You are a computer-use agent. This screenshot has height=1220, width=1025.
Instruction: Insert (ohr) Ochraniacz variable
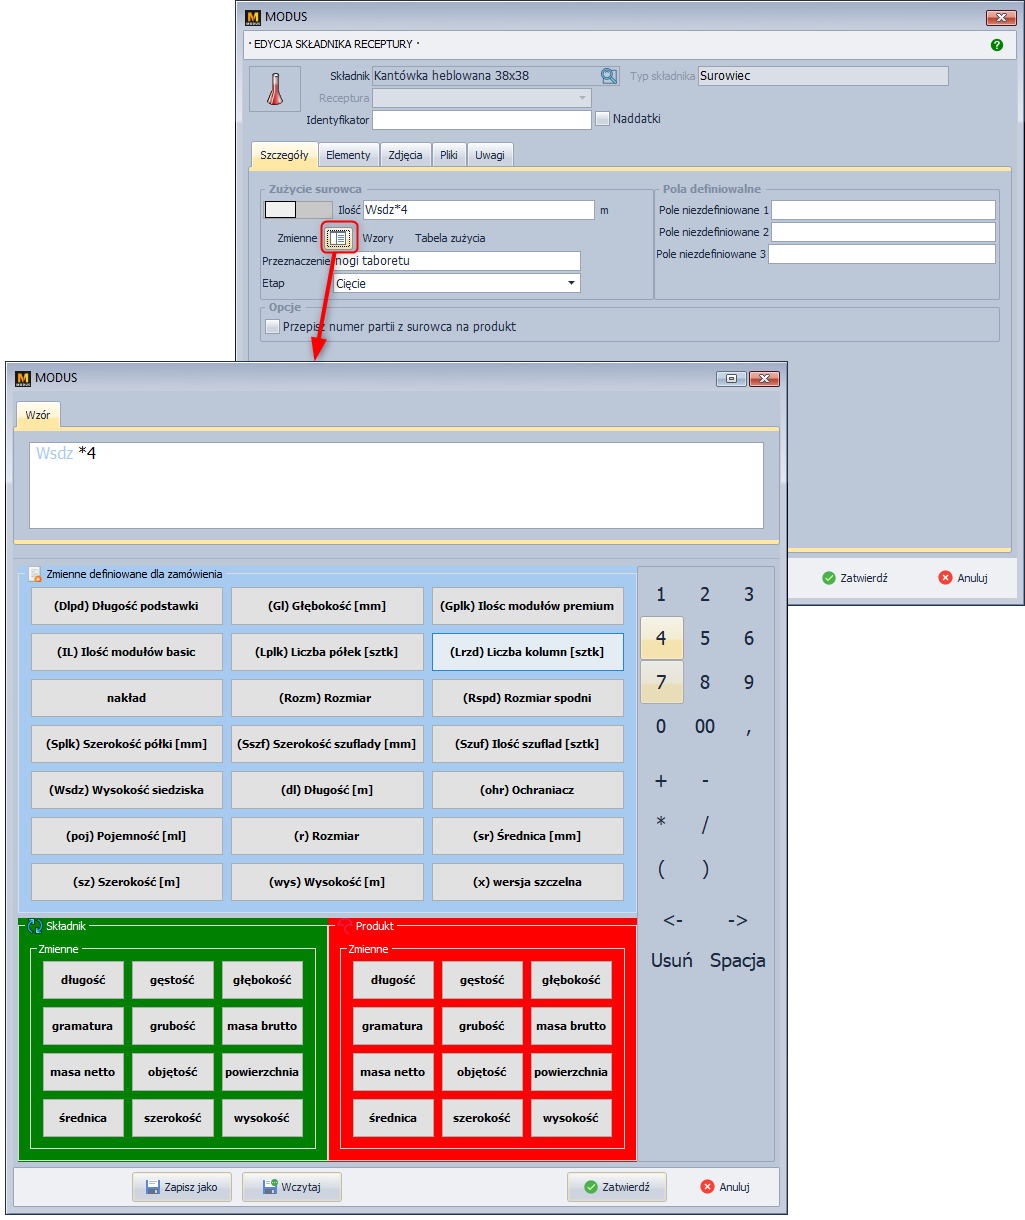528,790
